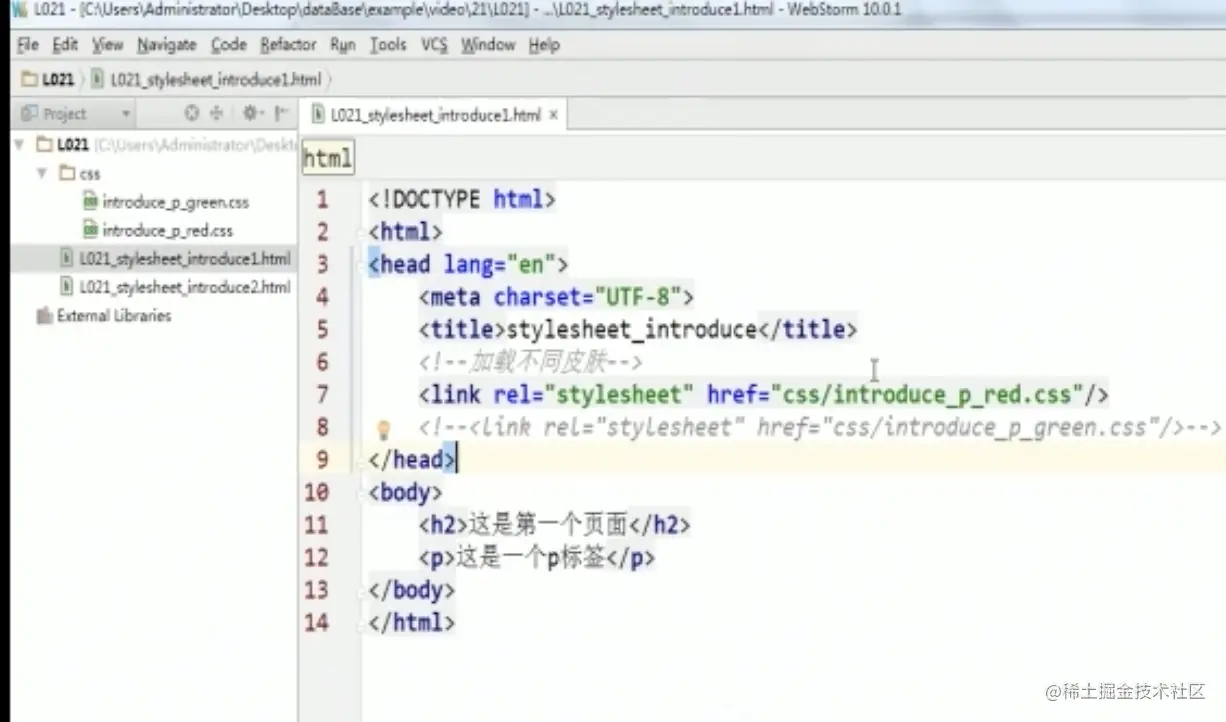Click Collapse All icon in Project panel
This screenshot has height=722, width=1226.
pyautogui.click(x=216, y=113)
